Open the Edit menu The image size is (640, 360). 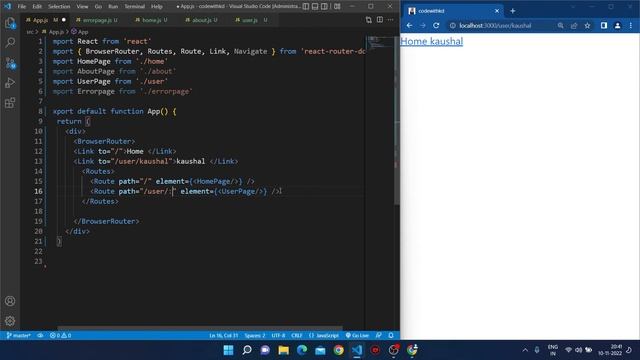tap(37, 7)
